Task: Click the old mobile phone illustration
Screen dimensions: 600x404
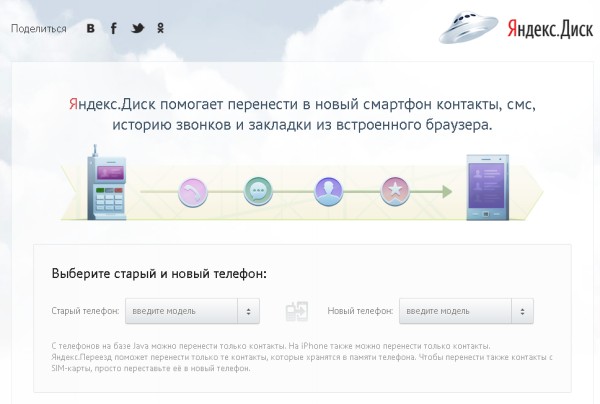Action: 107,183
